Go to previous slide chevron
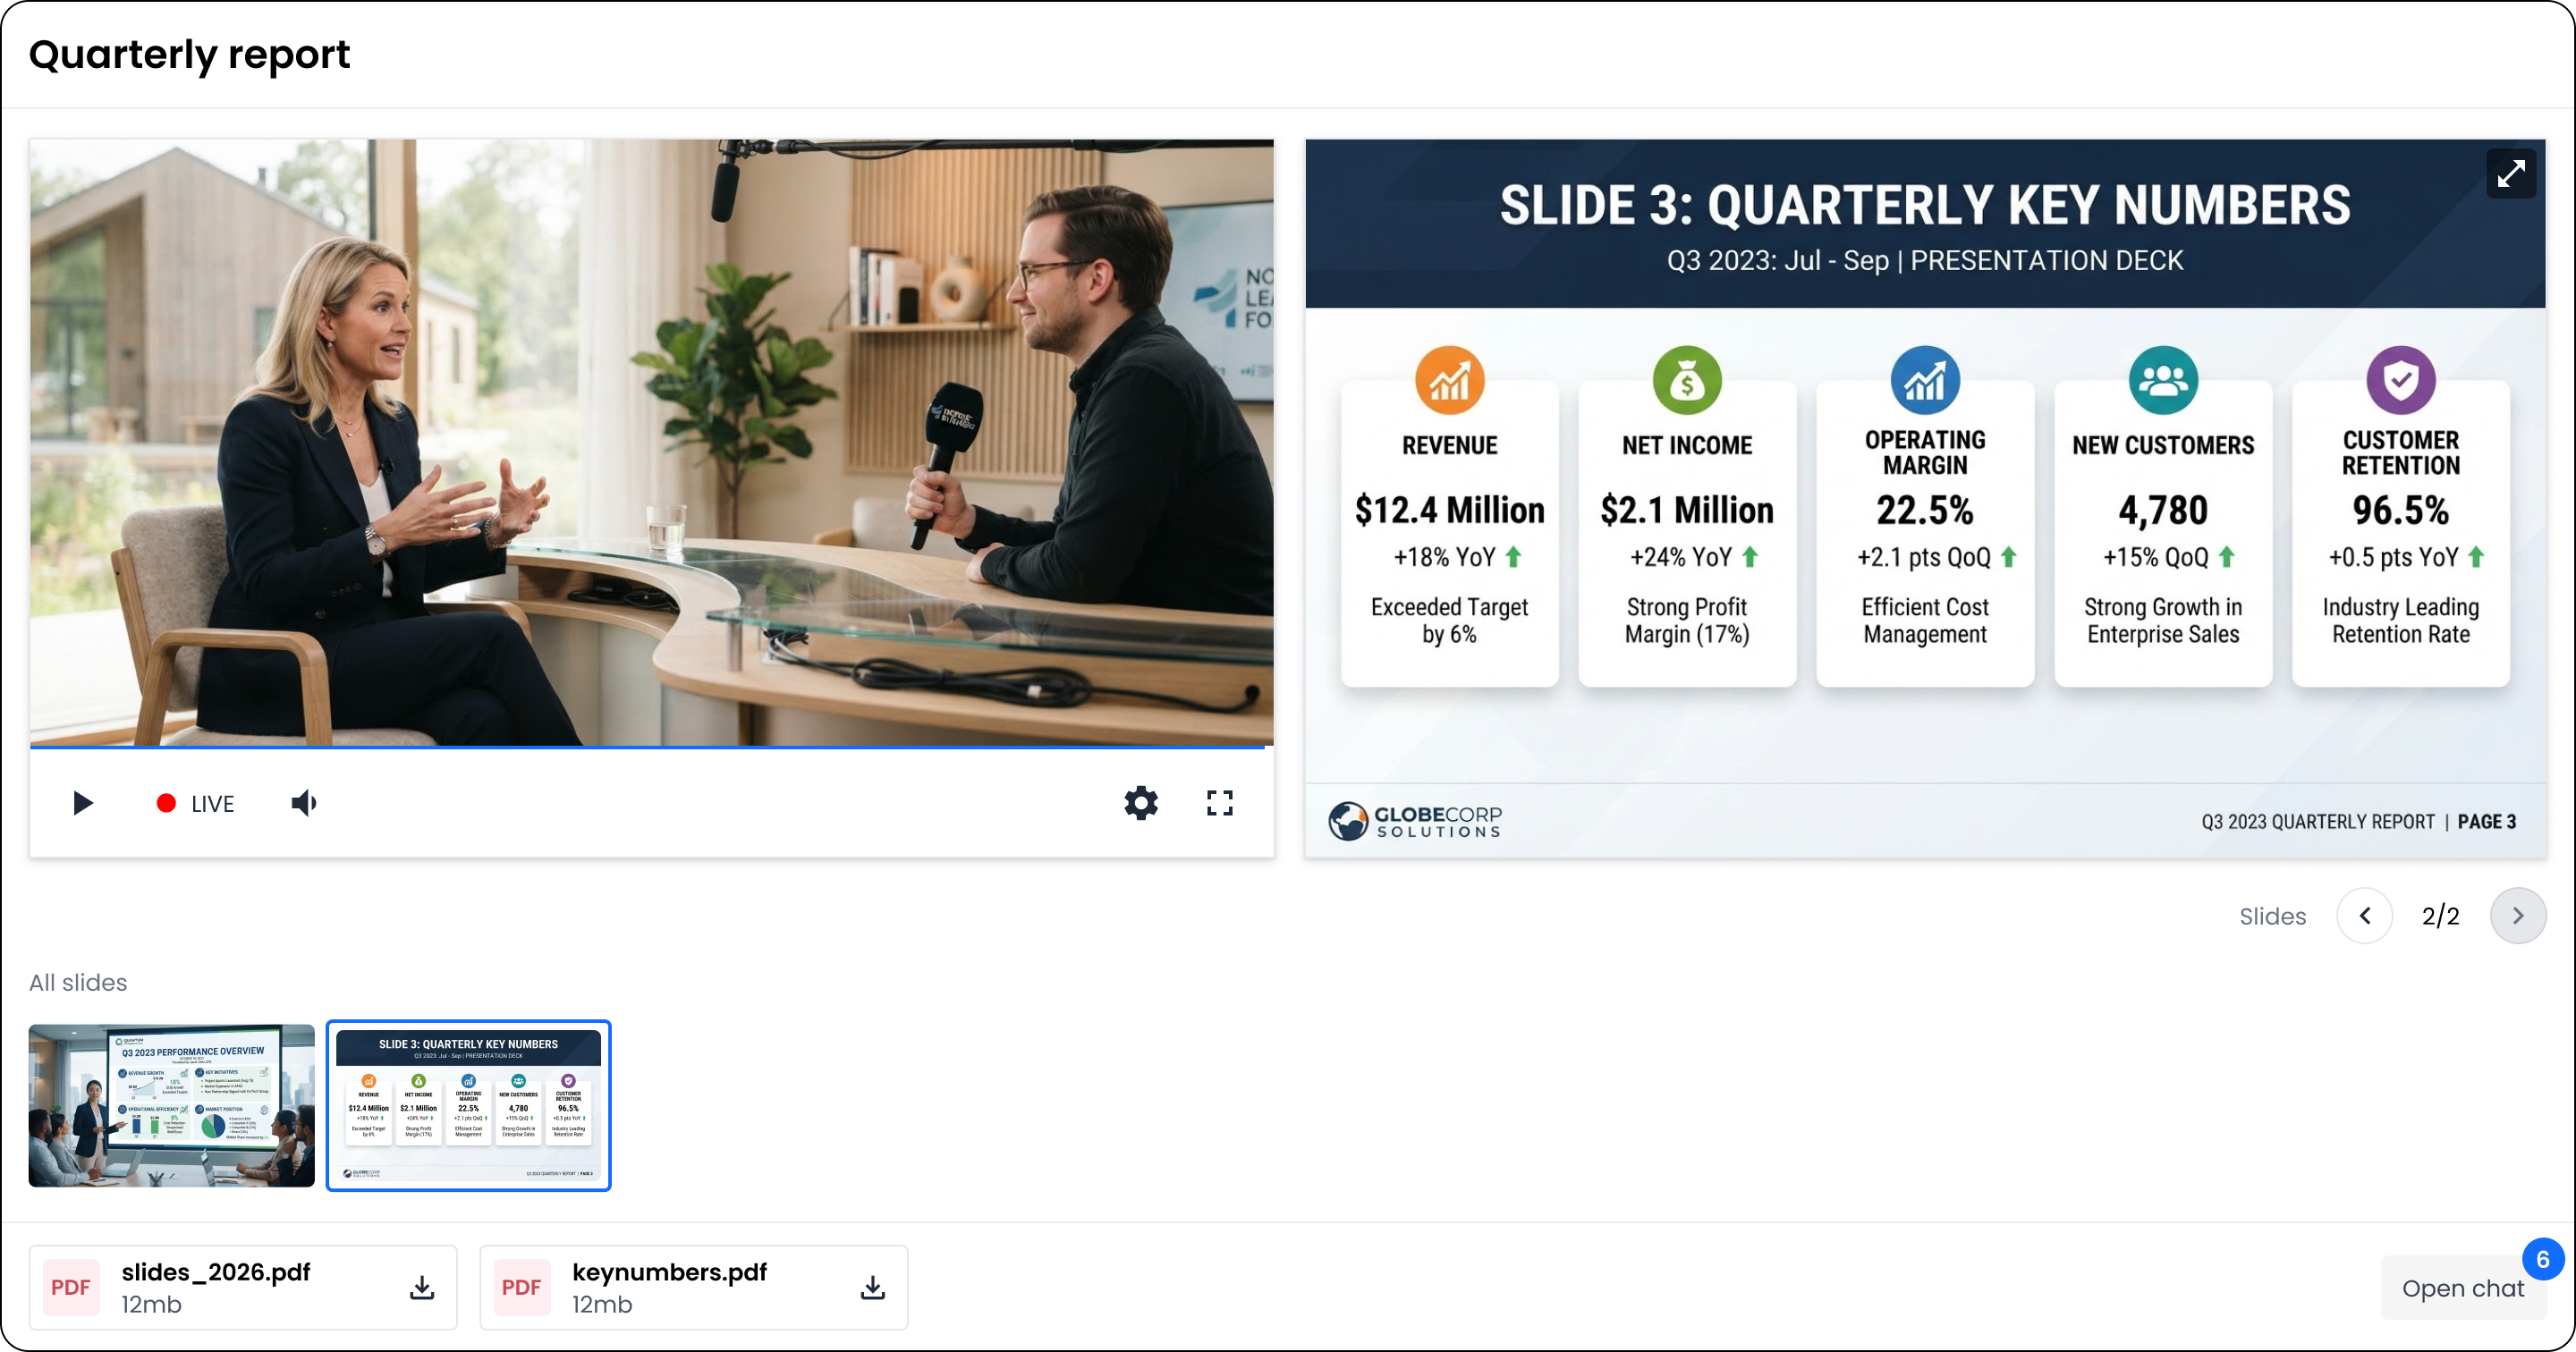This screenshot has height=1352, width=2576. coord(2365,916)
